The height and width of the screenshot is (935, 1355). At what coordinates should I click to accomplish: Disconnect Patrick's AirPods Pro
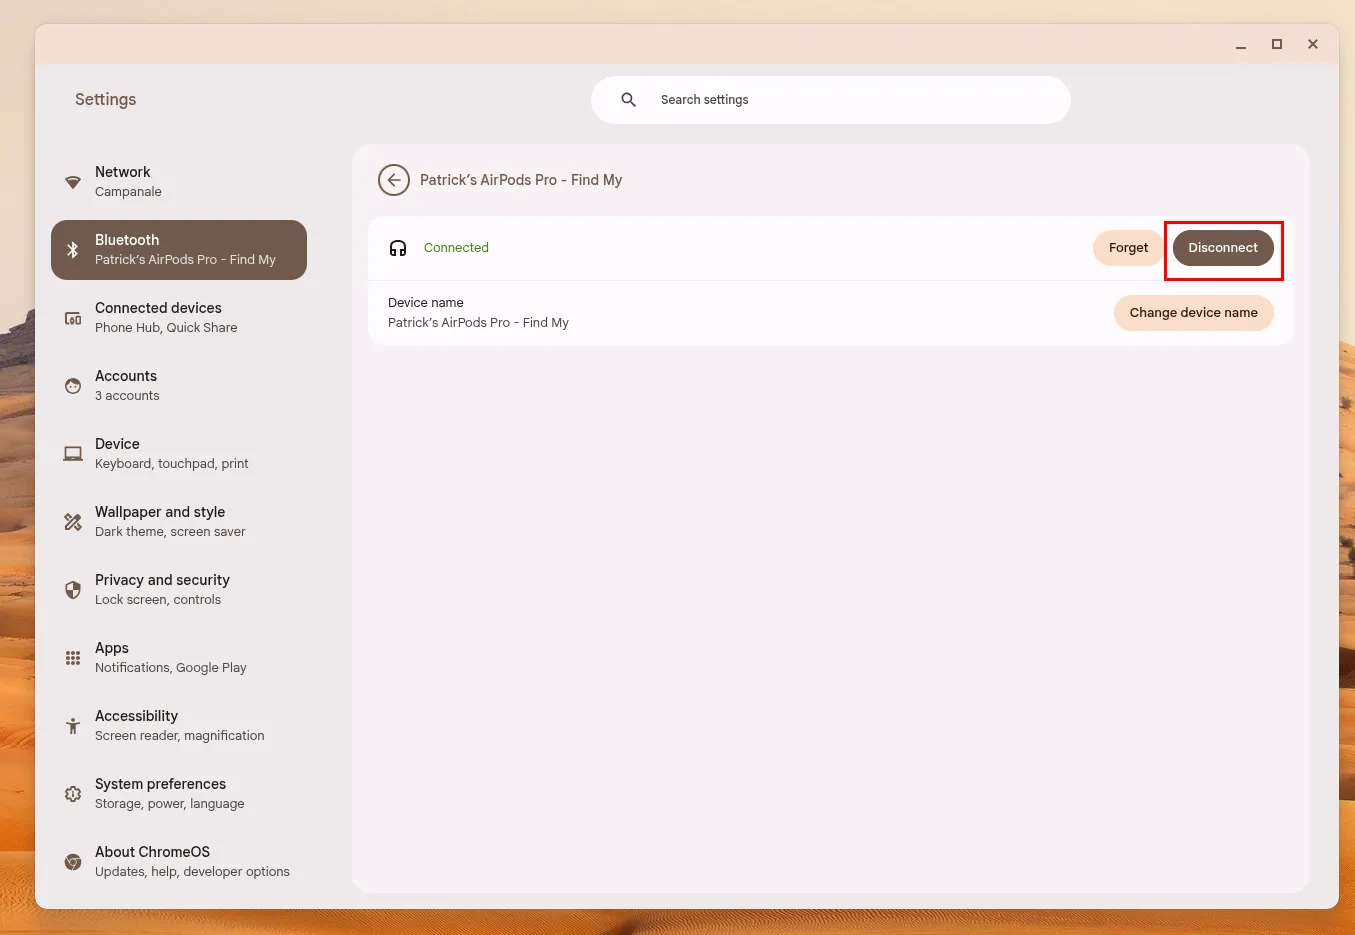pos(1222,248)
